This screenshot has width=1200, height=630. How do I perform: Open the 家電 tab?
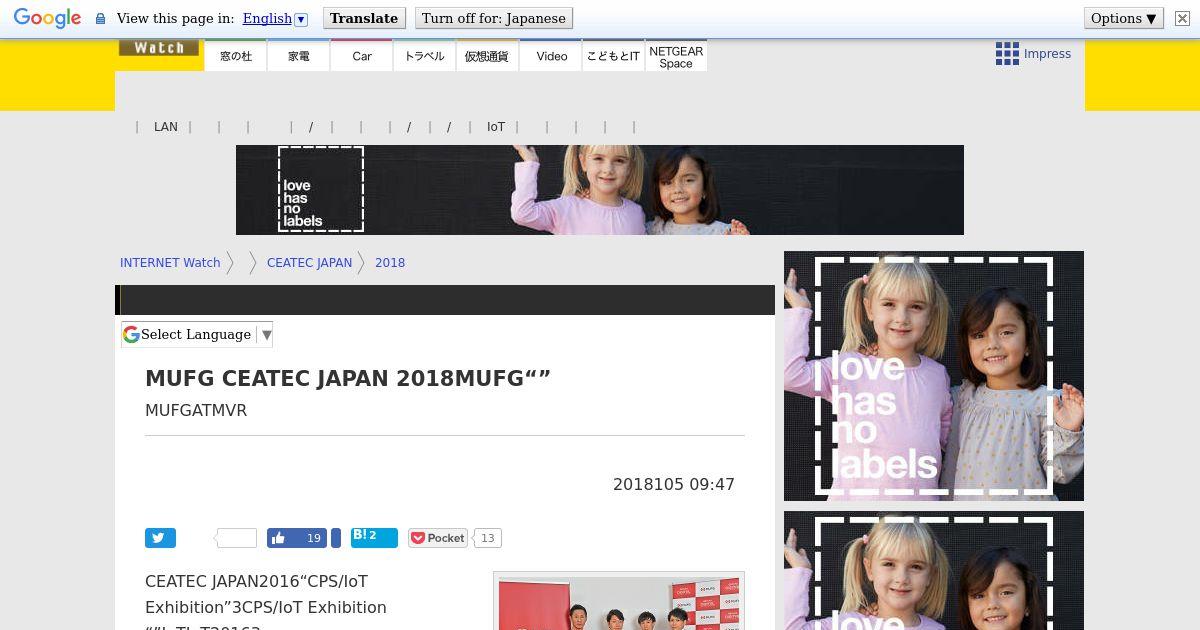(299, 56)
